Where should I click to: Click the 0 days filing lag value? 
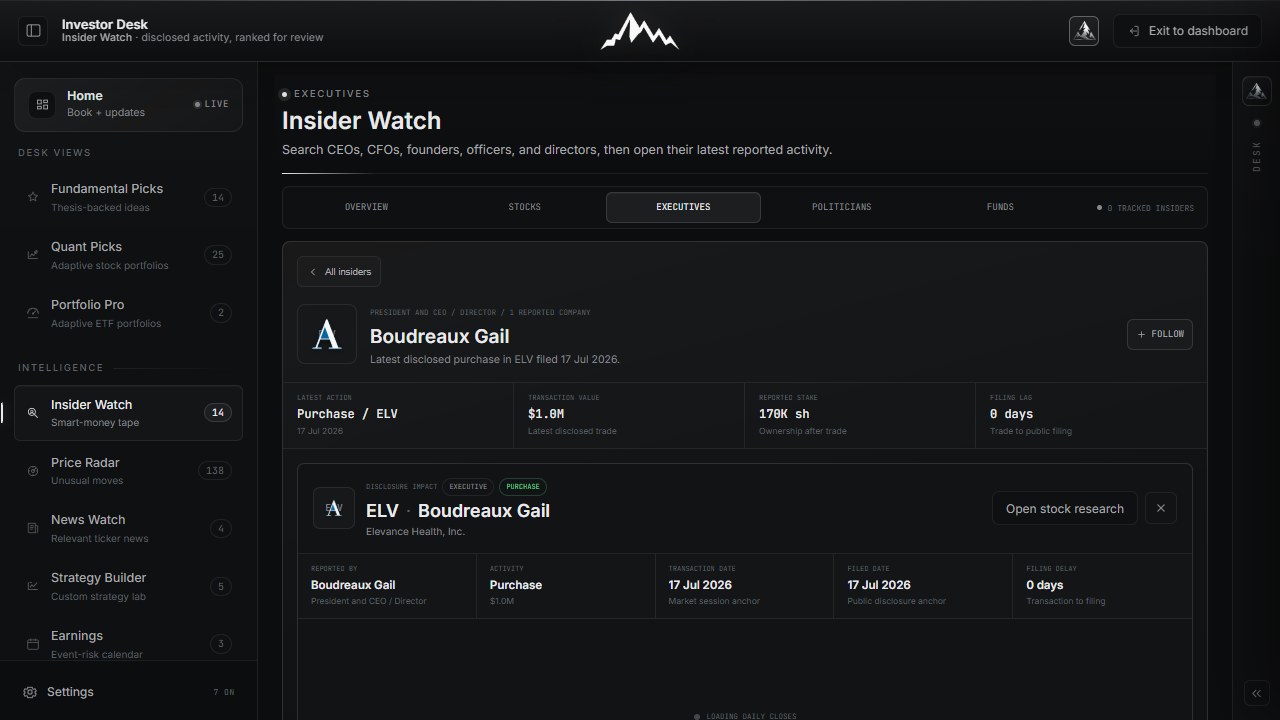(1011, 414)
